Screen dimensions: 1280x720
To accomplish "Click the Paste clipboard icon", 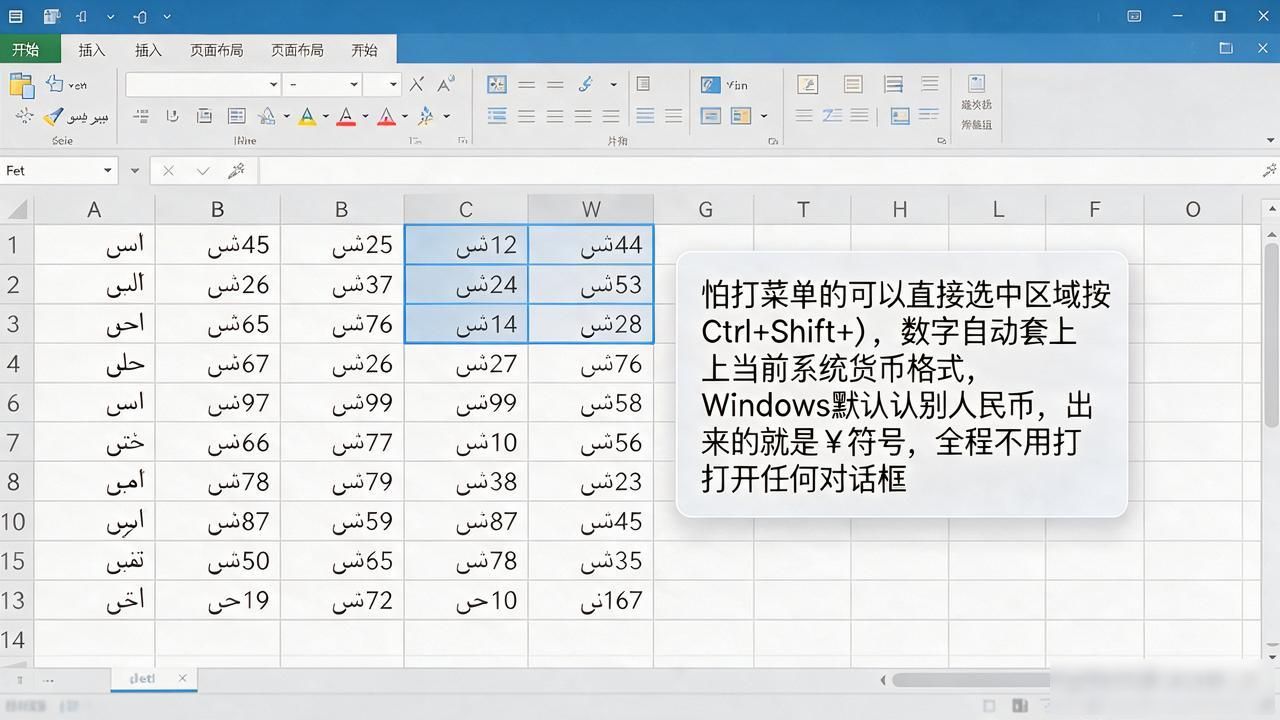I will pos(21,85).
